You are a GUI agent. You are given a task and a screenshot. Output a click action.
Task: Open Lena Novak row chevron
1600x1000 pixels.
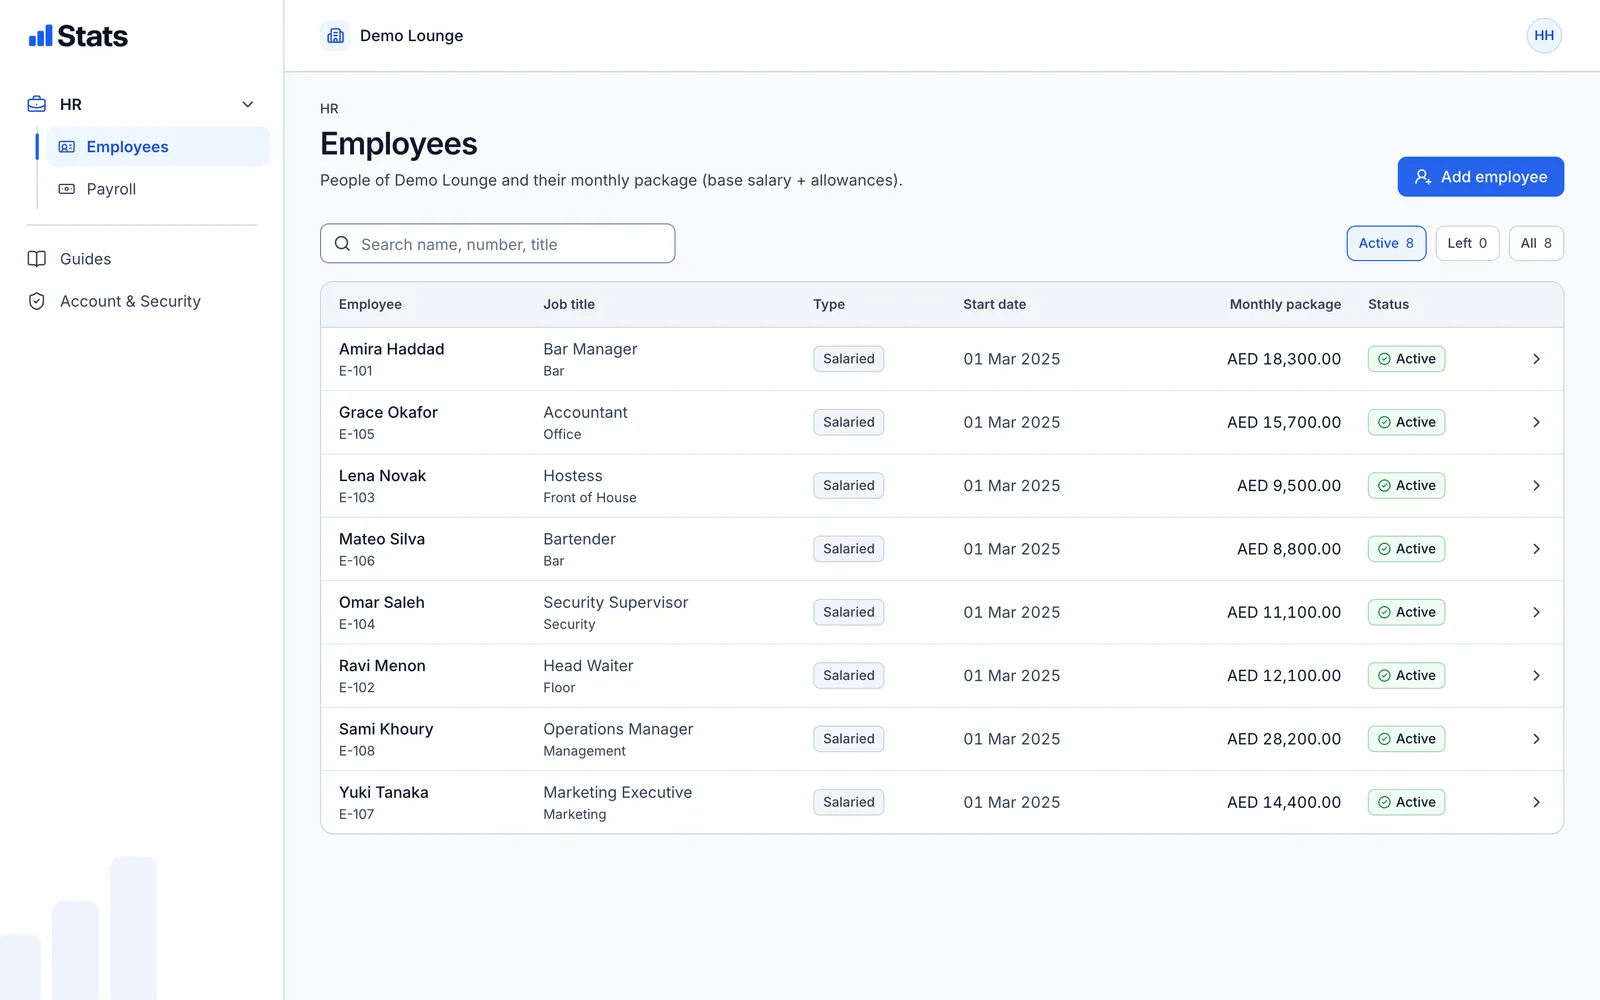[x=1536, y=486]
